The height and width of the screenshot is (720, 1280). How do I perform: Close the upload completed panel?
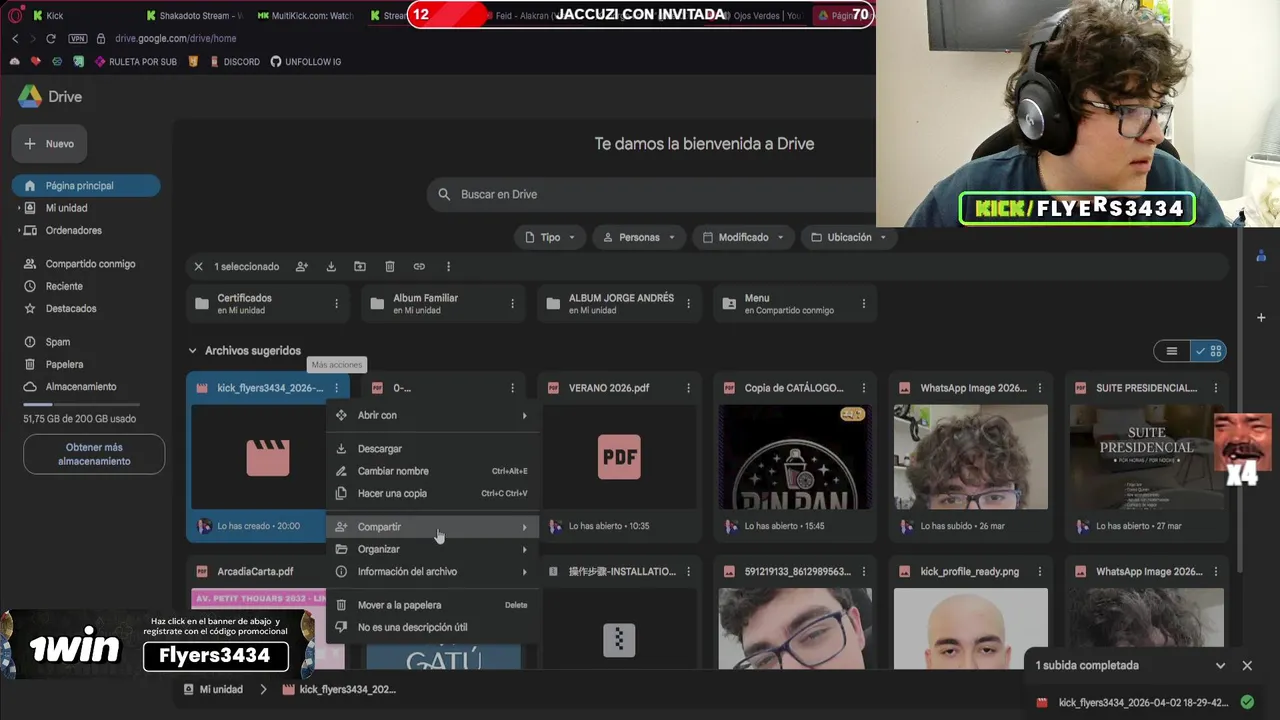(1247, 665)
